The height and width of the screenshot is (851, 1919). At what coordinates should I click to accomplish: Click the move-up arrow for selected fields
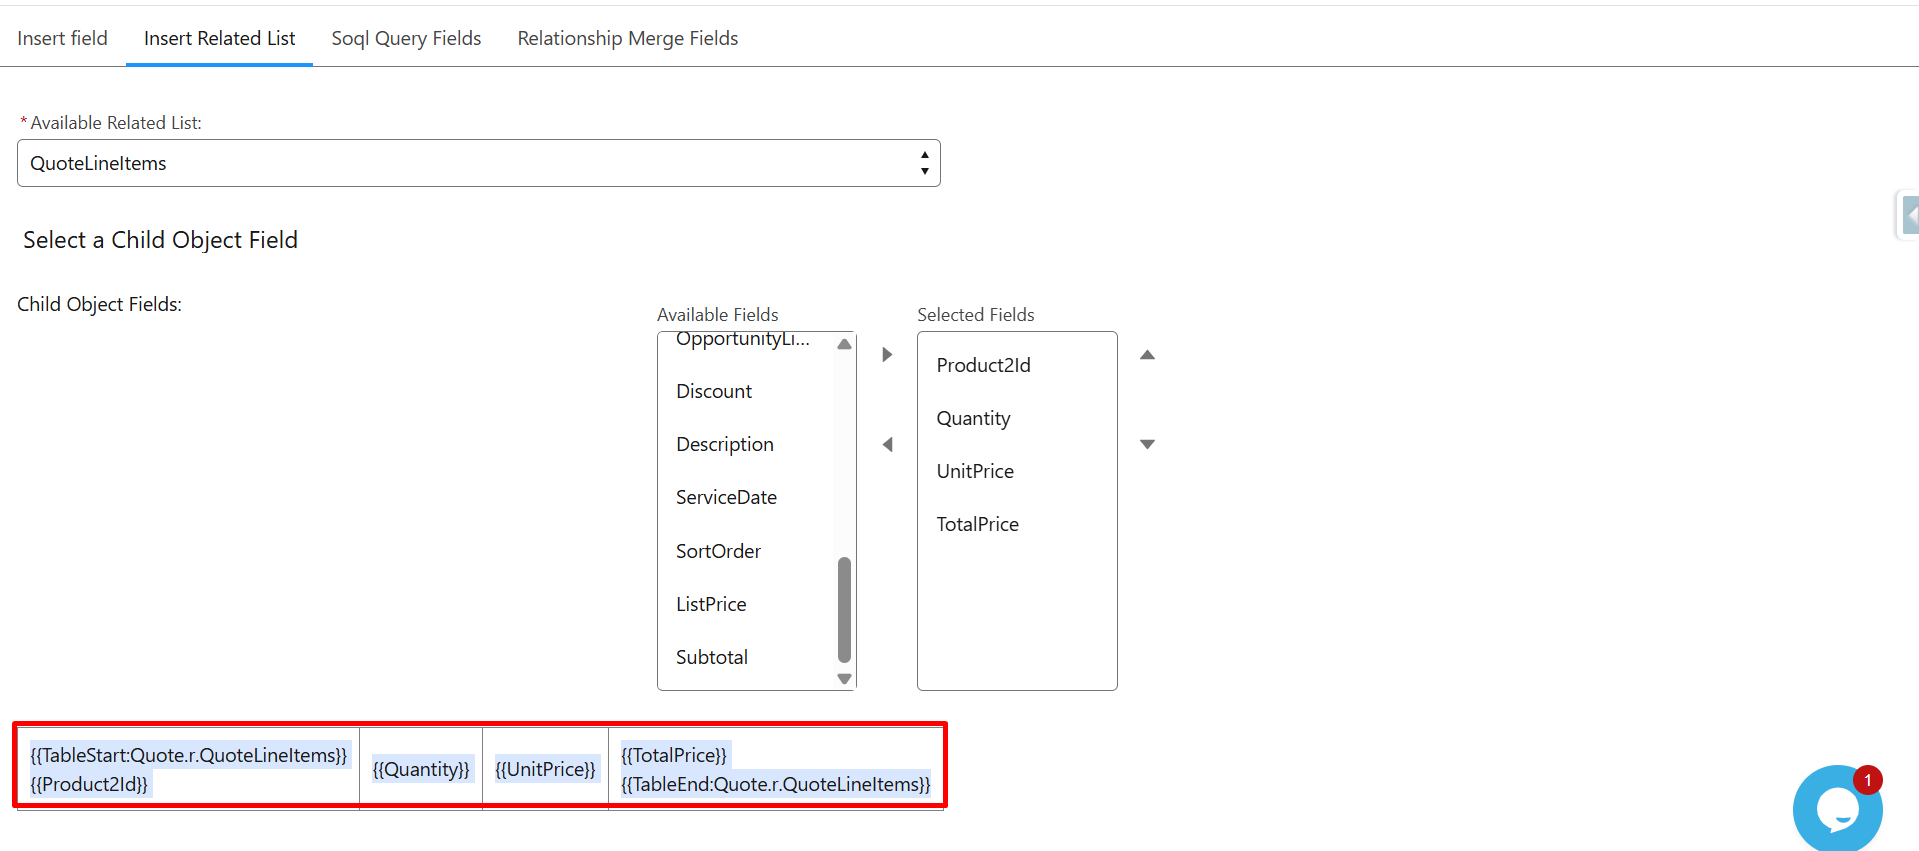tap(1147, 355)
